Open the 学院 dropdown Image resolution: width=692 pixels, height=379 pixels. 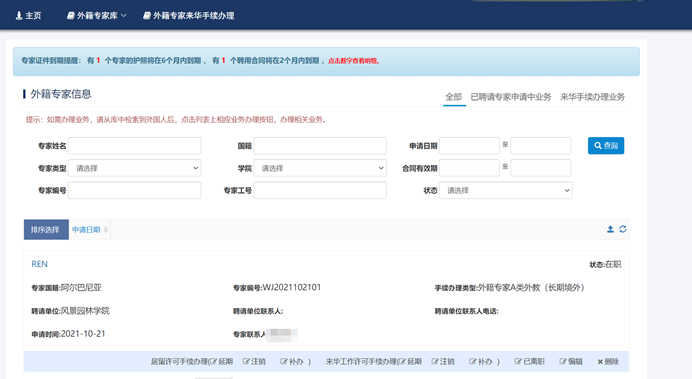pyautogui.click(x=320, y=168)
